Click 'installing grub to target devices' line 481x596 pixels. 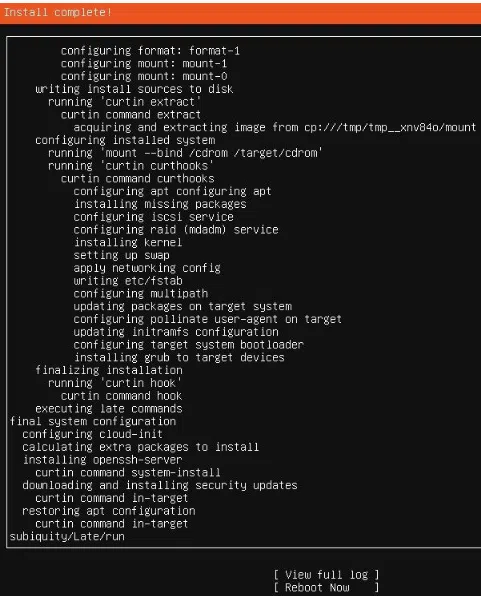click(179, 357)
